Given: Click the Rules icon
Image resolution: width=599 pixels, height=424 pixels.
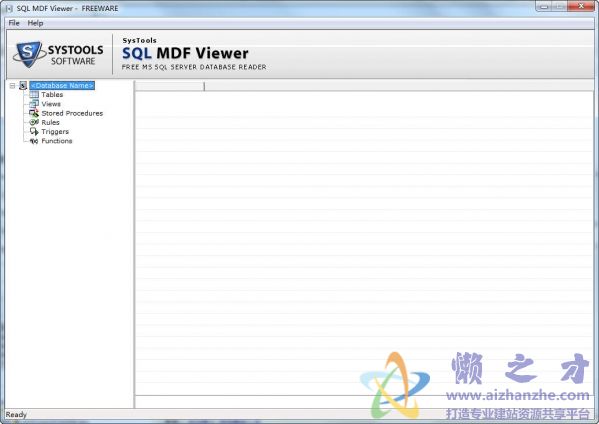Looking at the screenshot, I should [34, 122].
